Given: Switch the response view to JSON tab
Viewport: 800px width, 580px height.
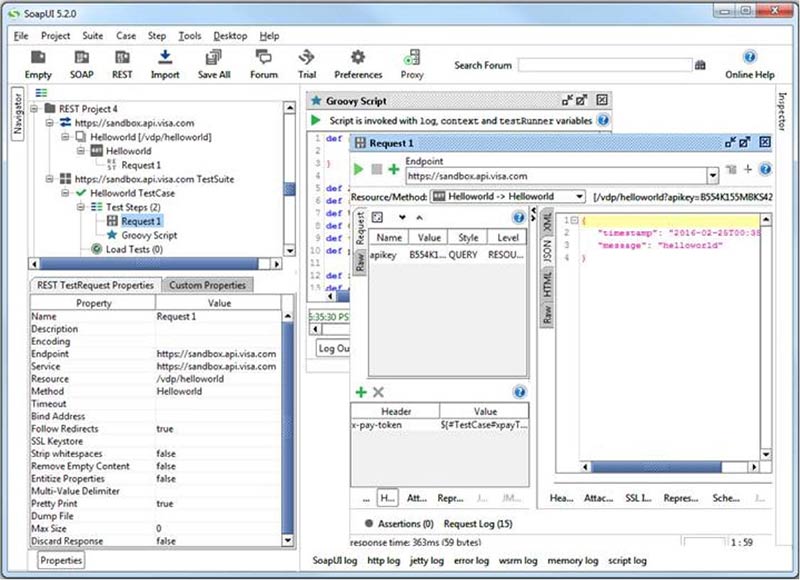Looking at the screenshot, I should pyautogui.click(x=547, y=251).
